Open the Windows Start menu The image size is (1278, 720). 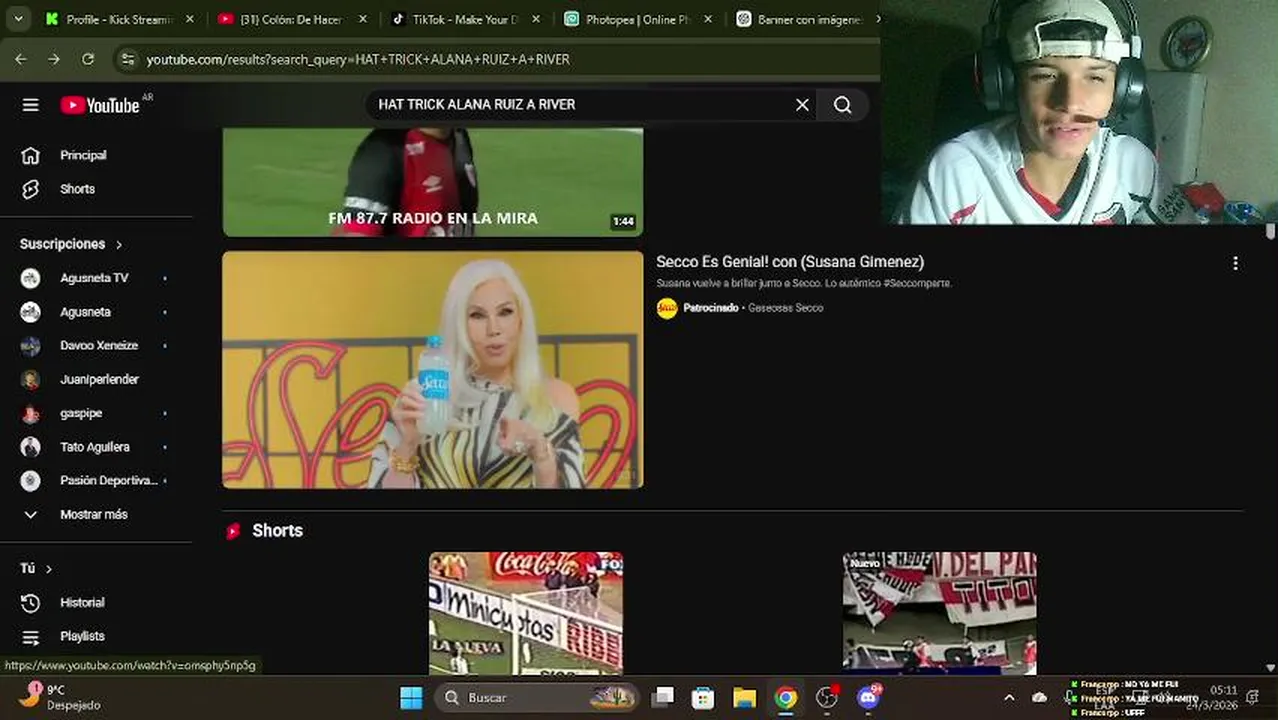[x=411, y=698]
